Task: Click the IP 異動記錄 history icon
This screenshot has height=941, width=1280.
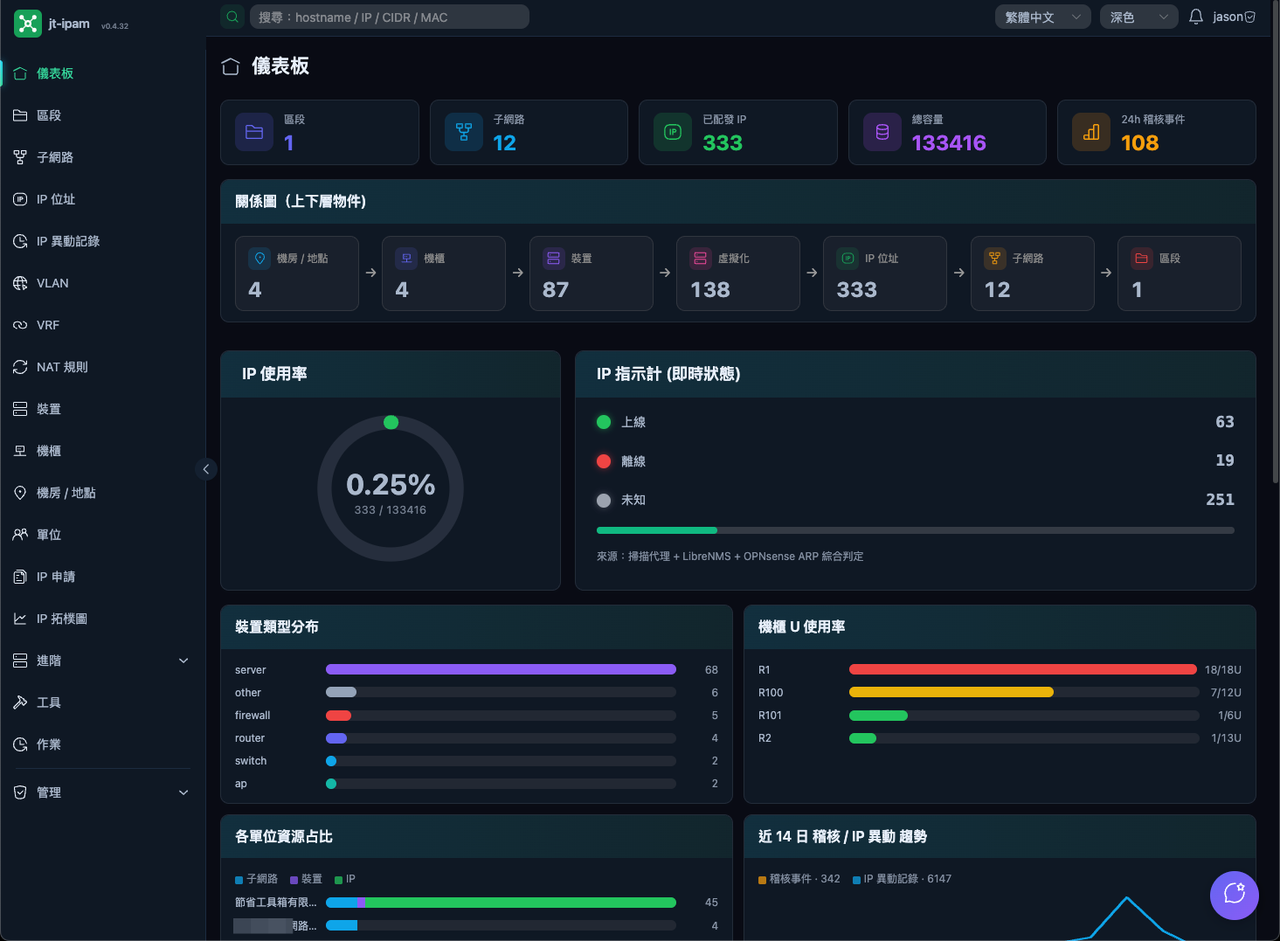Action: [x=20, y=241]
